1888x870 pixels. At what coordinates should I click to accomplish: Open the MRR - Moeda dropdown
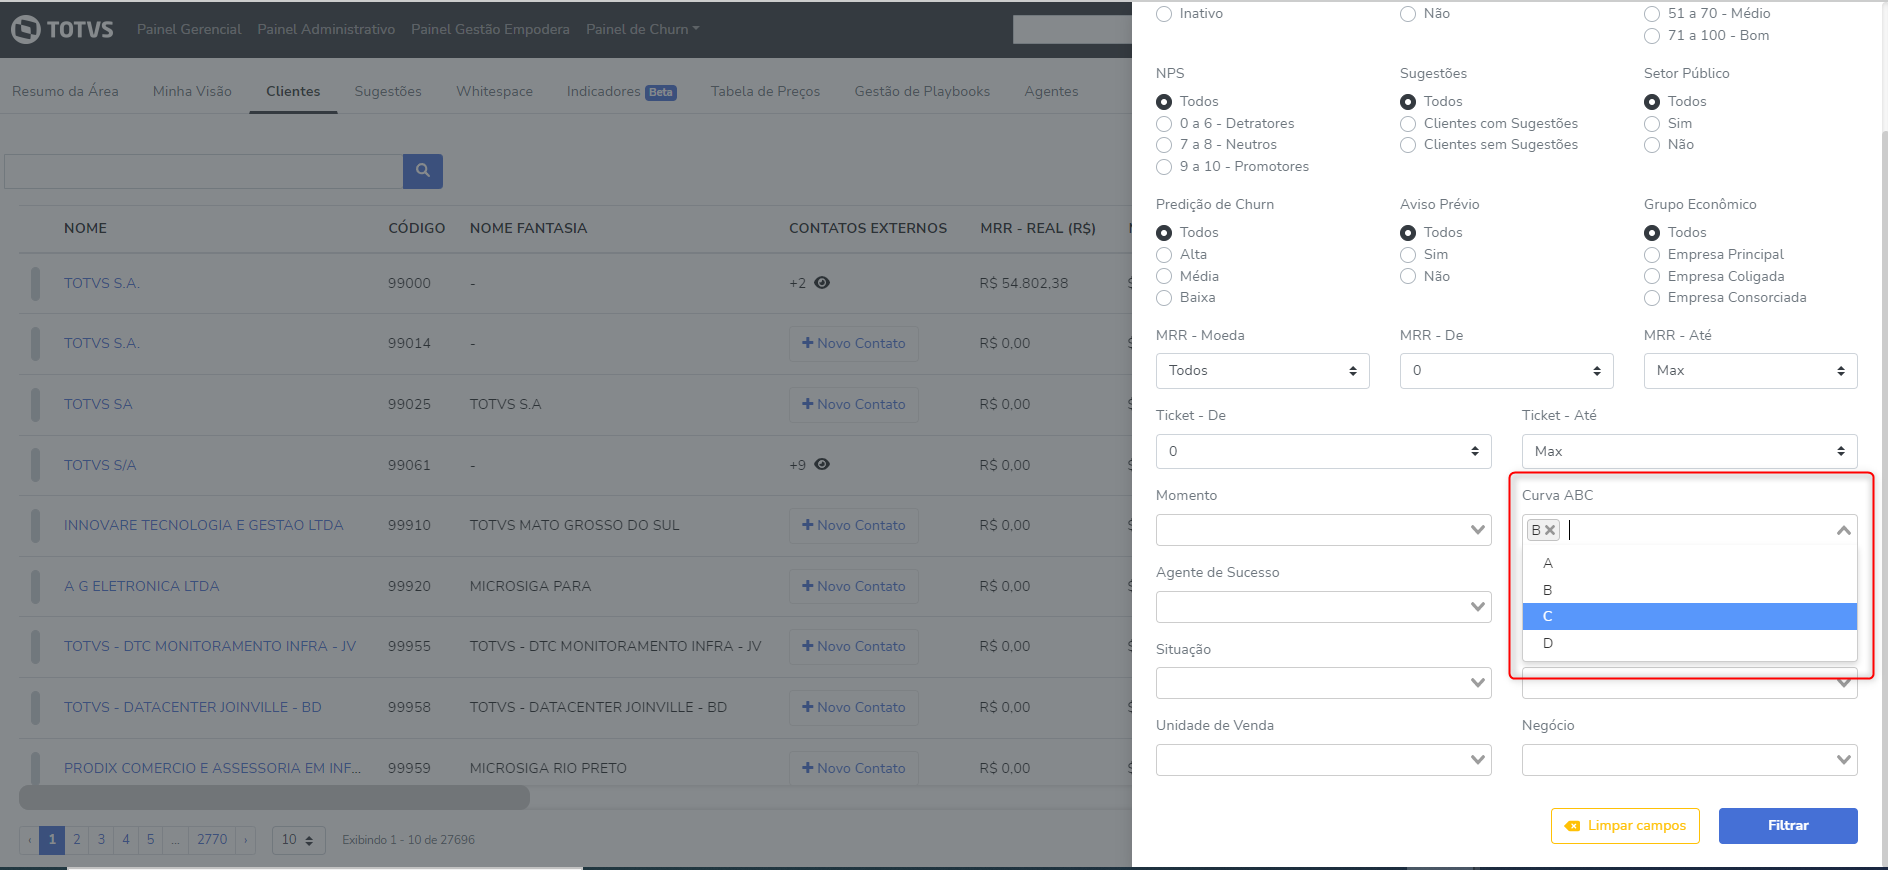pyautogui.click(x=1262, y=371)
